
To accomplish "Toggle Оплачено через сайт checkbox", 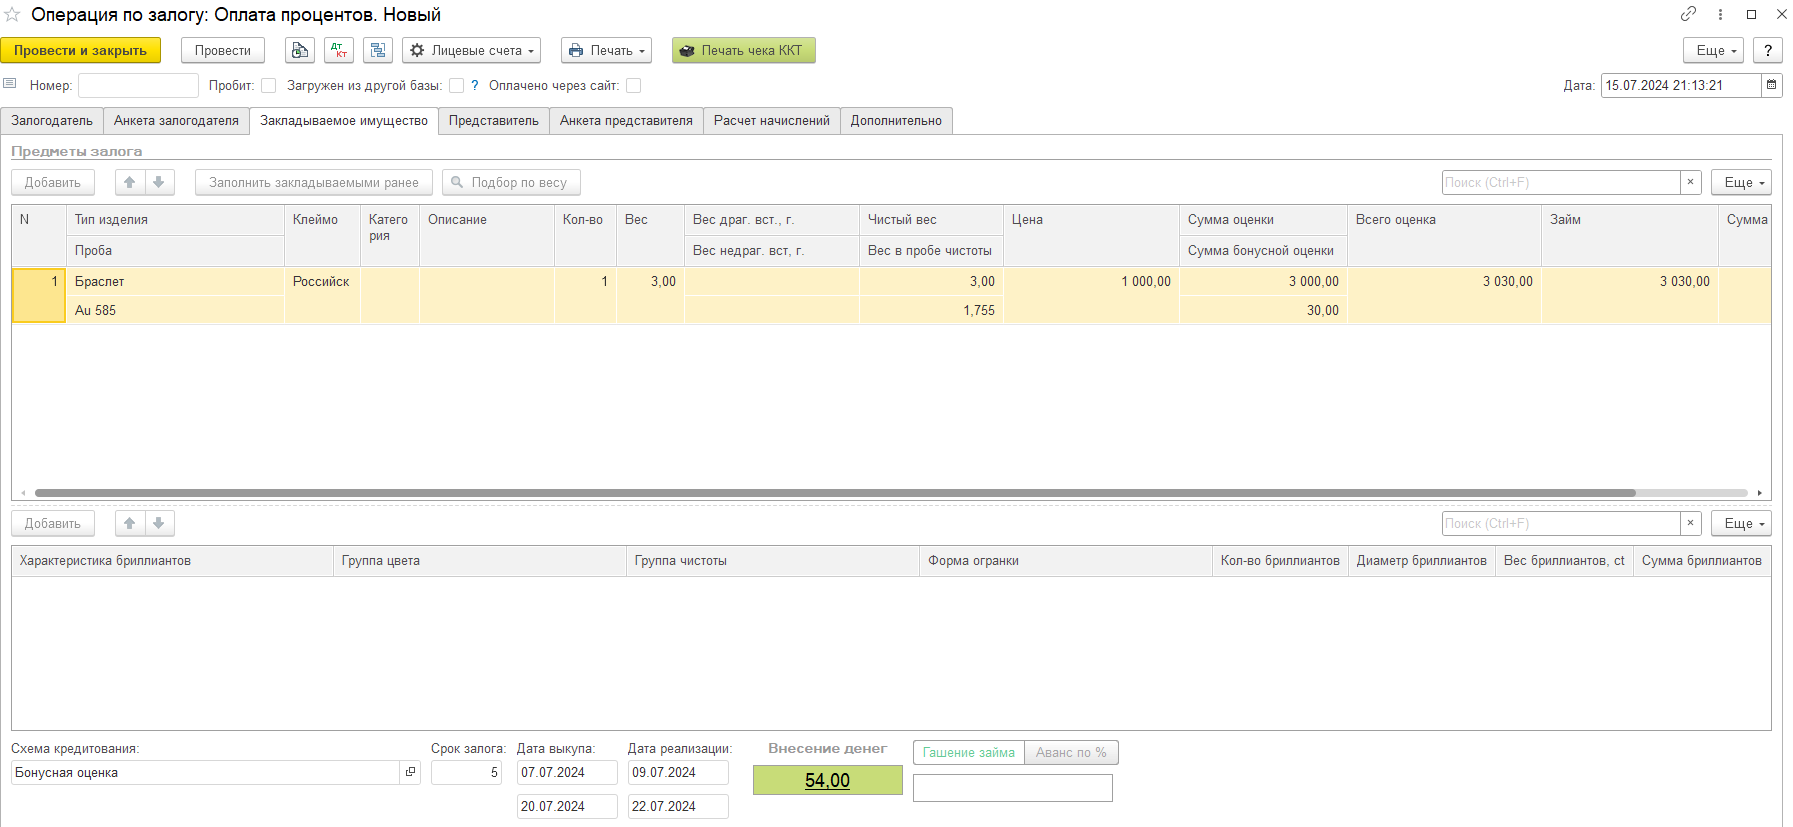I will click(633, 85).
